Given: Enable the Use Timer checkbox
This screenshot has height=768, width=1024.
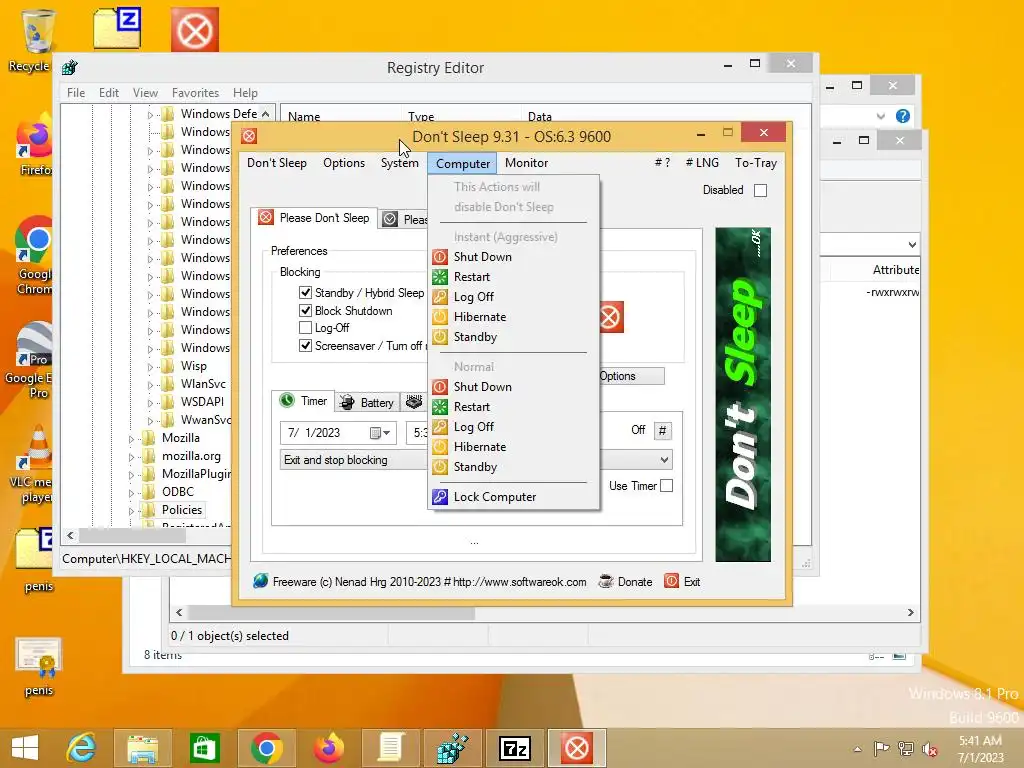Looking at the screenshot, I should [x=666, y=486].
